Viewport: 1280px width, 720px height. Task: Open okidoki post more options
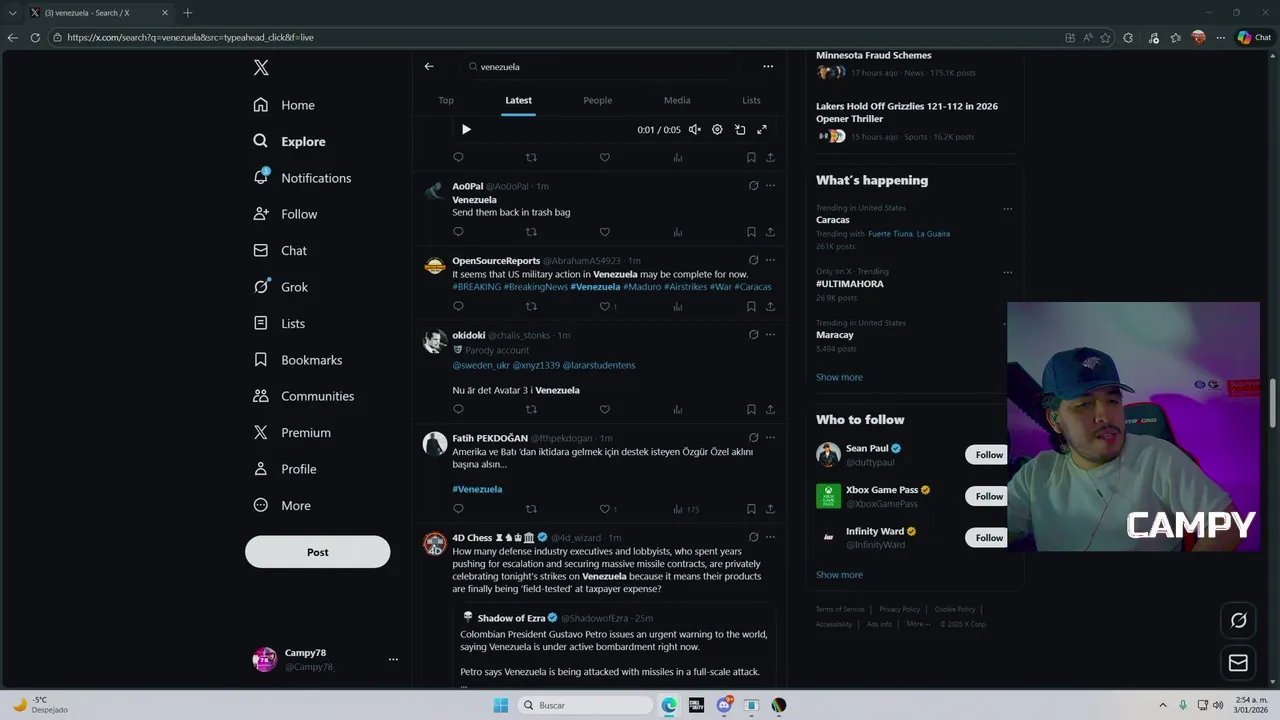pos(770,335)
